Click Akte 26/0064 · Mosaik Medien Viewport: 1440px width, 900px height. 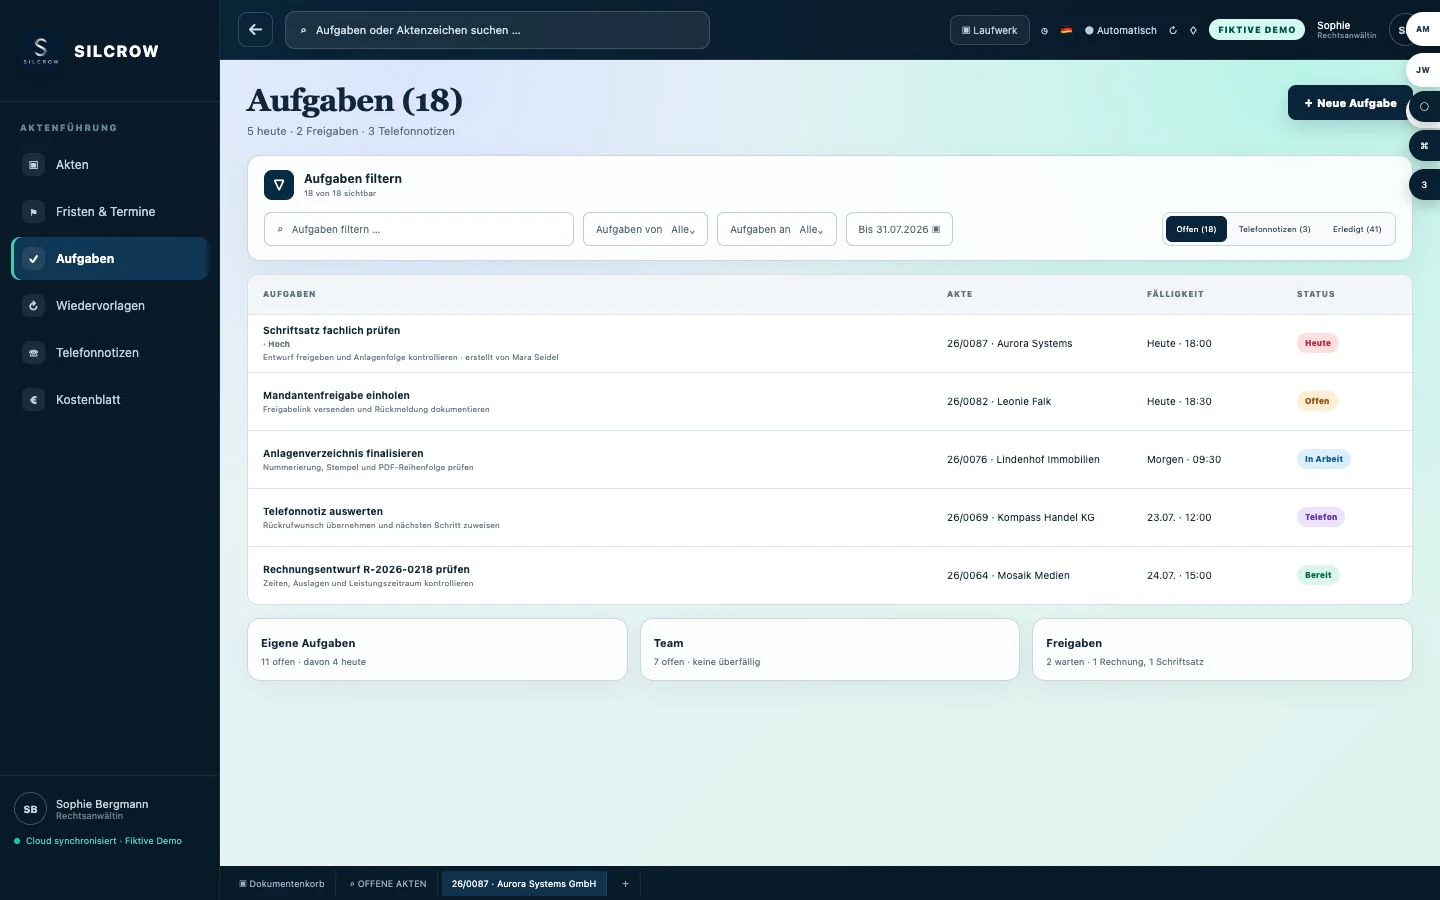pos(1008,576)
